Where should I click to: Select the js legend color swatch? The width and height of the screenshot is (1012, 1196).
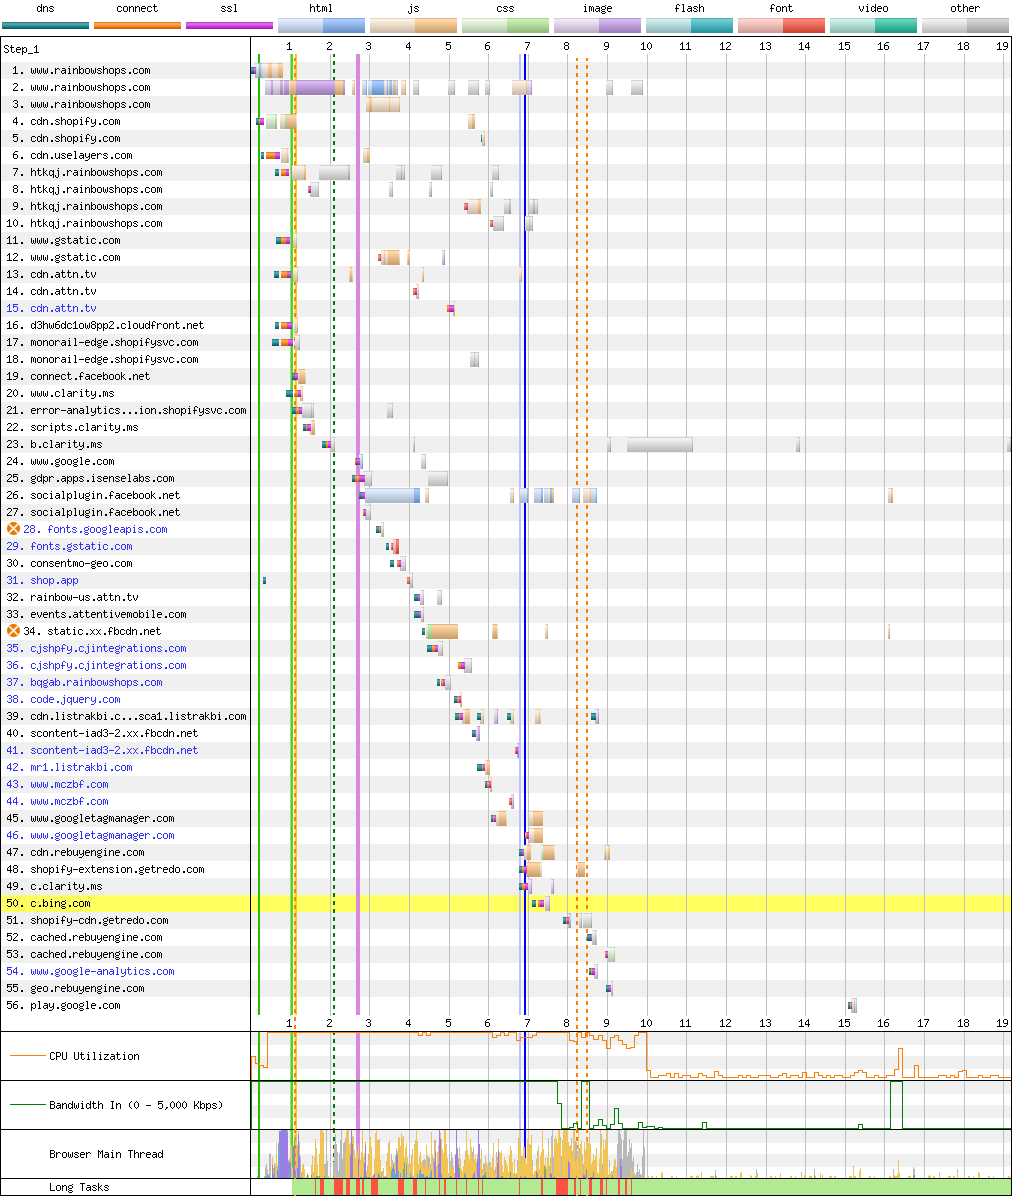[x=413, y=25]
